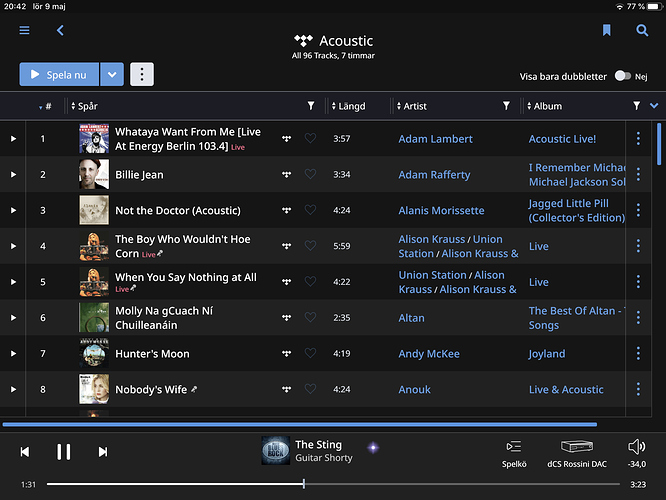Open album Live & Acoustic

(566, 390)
